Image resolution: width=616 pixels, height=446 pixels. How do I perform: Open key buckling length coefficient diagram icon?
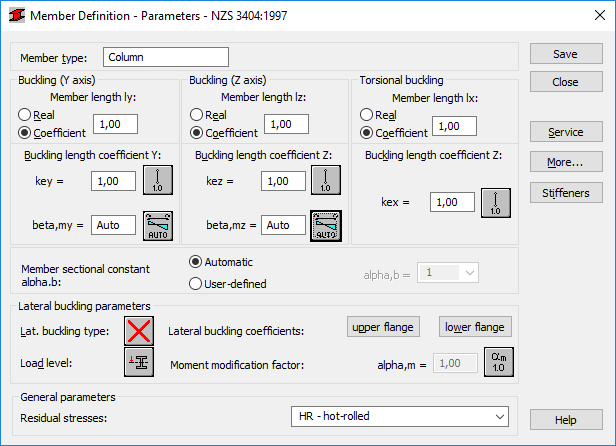pos(158,180)
